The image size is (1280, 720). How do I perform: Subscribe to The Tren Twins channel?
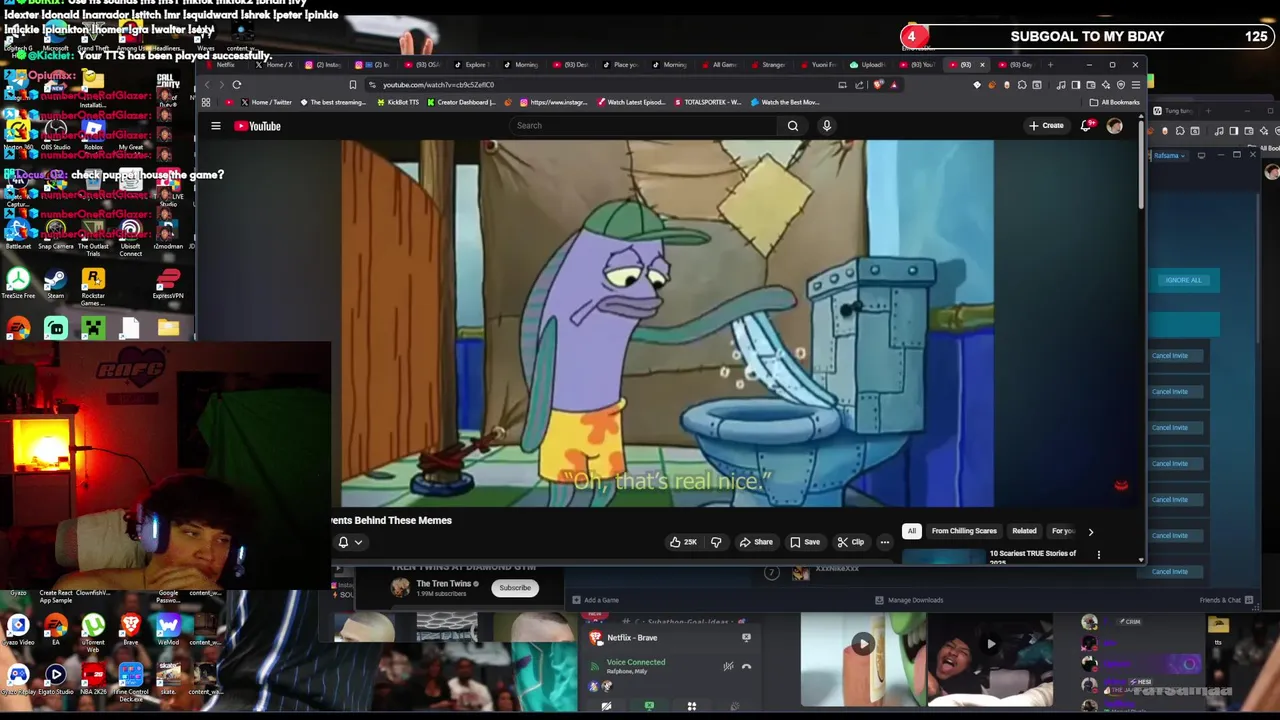[x=515, y=588]
